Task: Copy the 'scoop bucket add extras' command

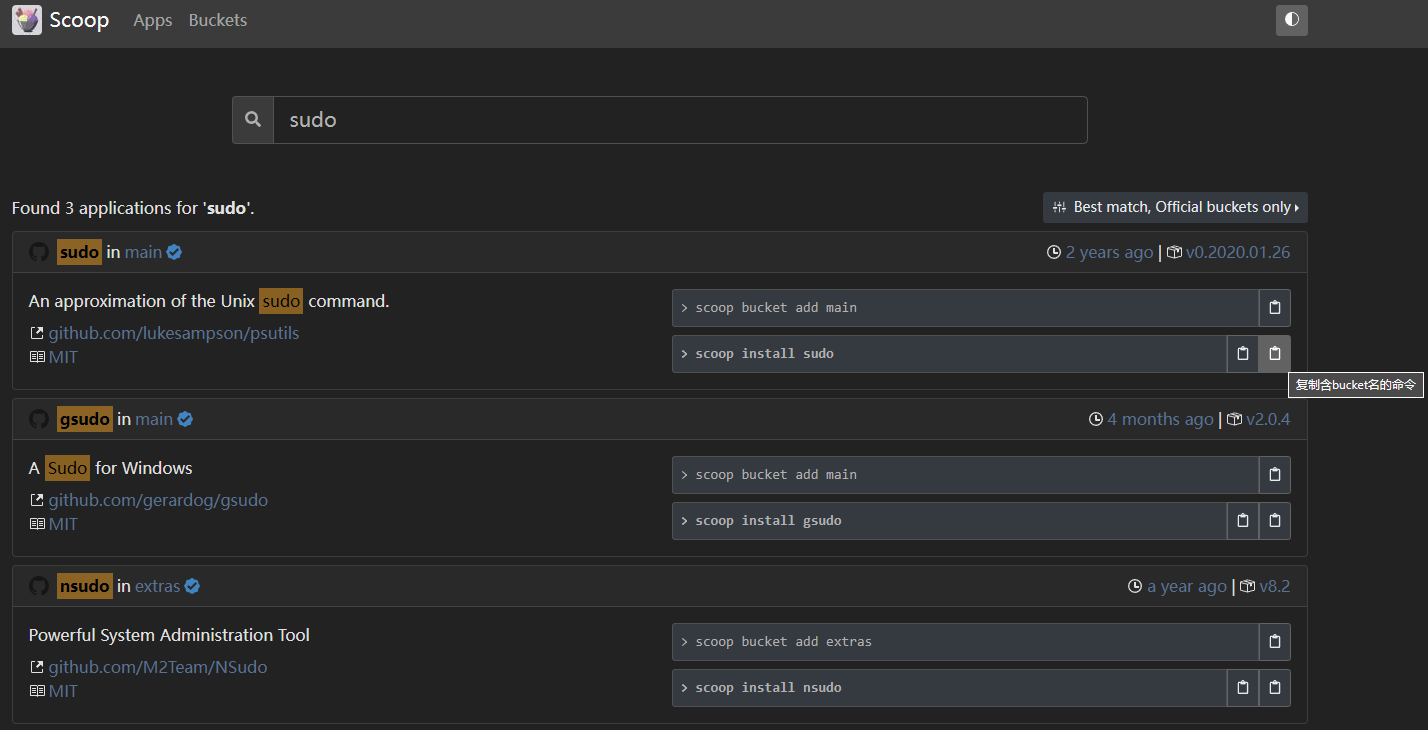Action: click(1275, 641)
